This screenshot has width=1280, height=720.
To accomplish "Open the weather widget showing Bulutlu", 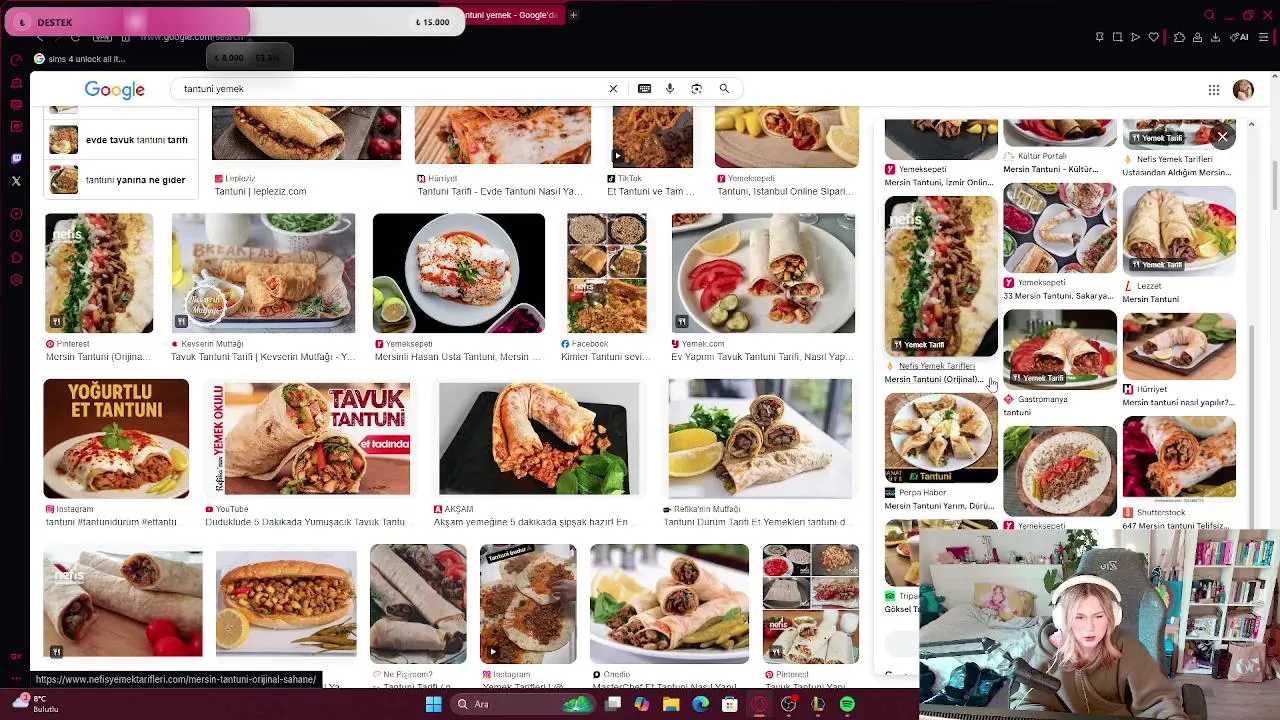I will coord(34,704).
